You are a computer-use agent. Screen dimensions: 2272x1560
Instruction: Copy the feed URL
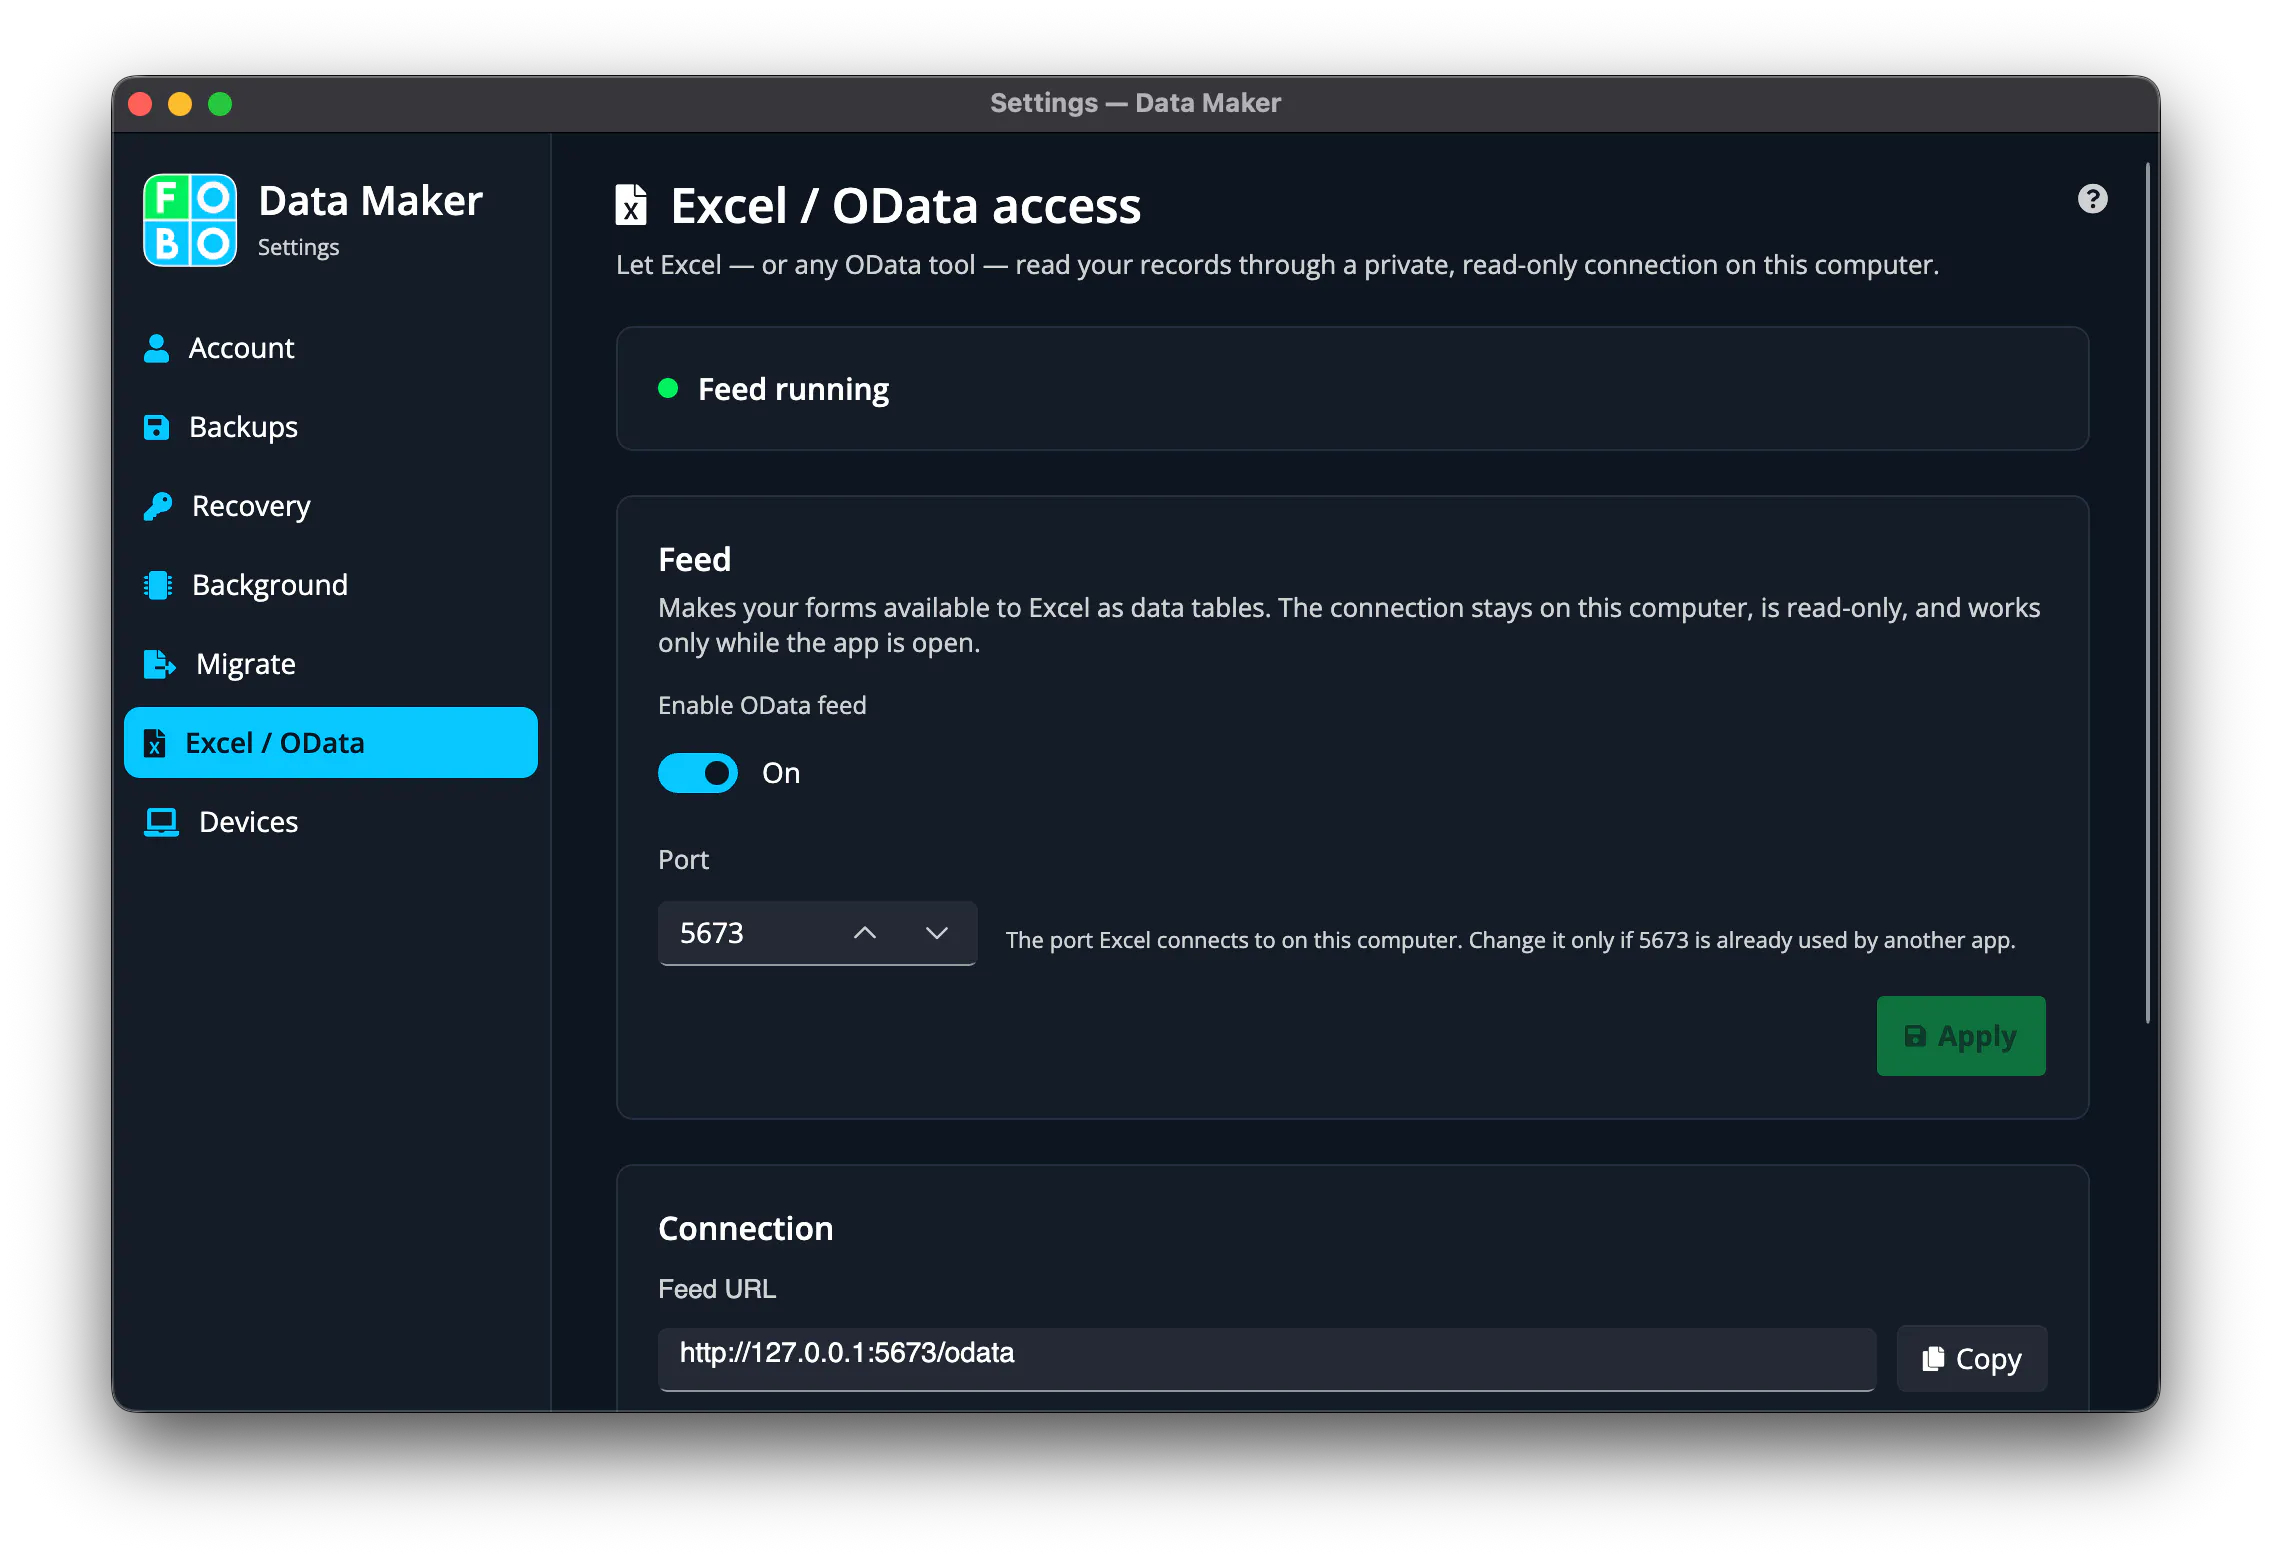point(1972,1358)
